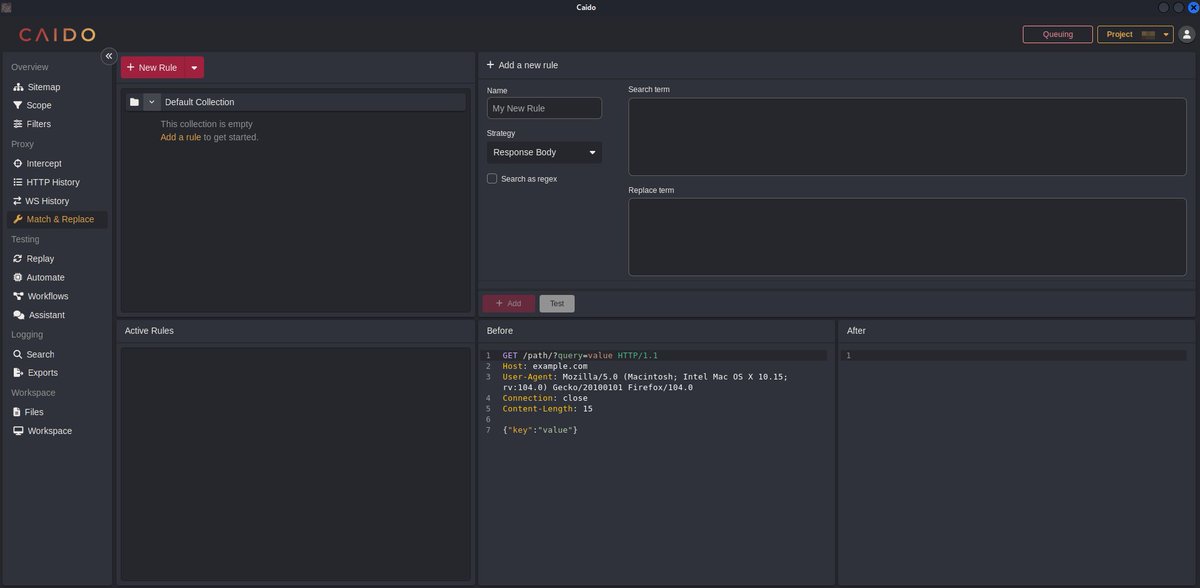Click the 'Connection: close' line in Before
The height and width of the screenshot is (588, 1200).
tap(545, 398)
